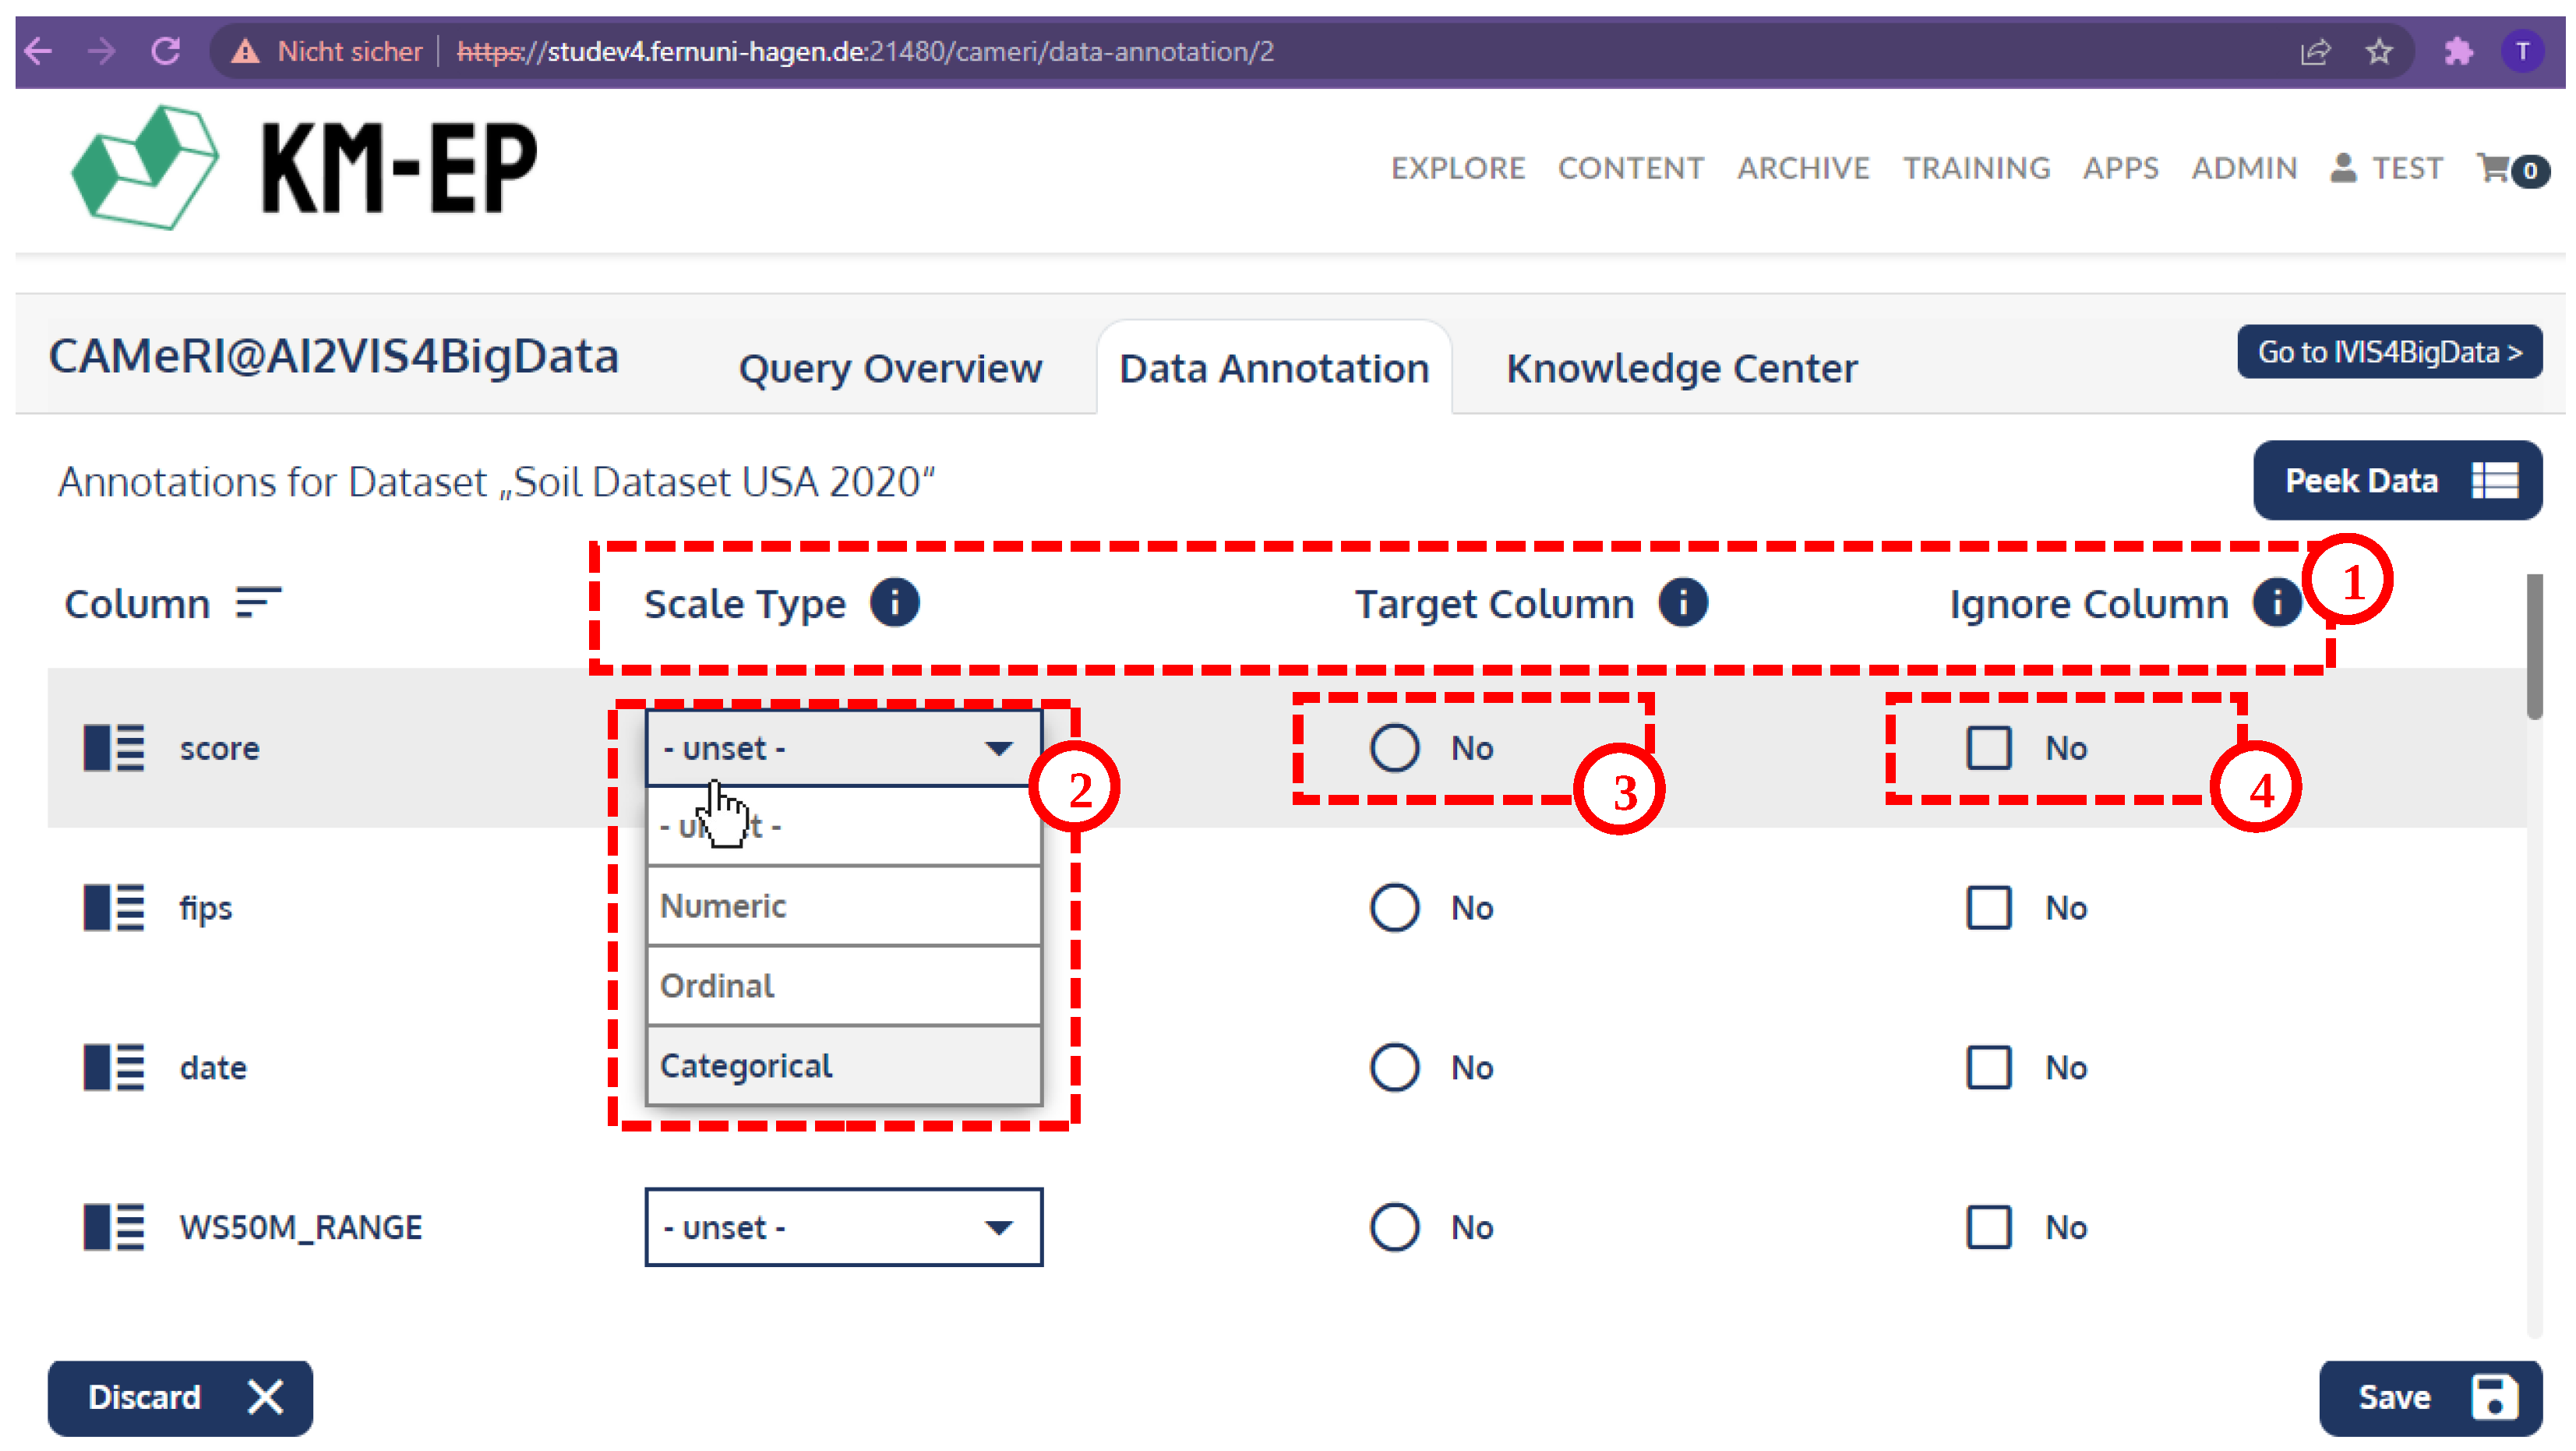2576x1451 pixels.
Task: Click the Target Column info icon
Action: tap(1683, 603)
